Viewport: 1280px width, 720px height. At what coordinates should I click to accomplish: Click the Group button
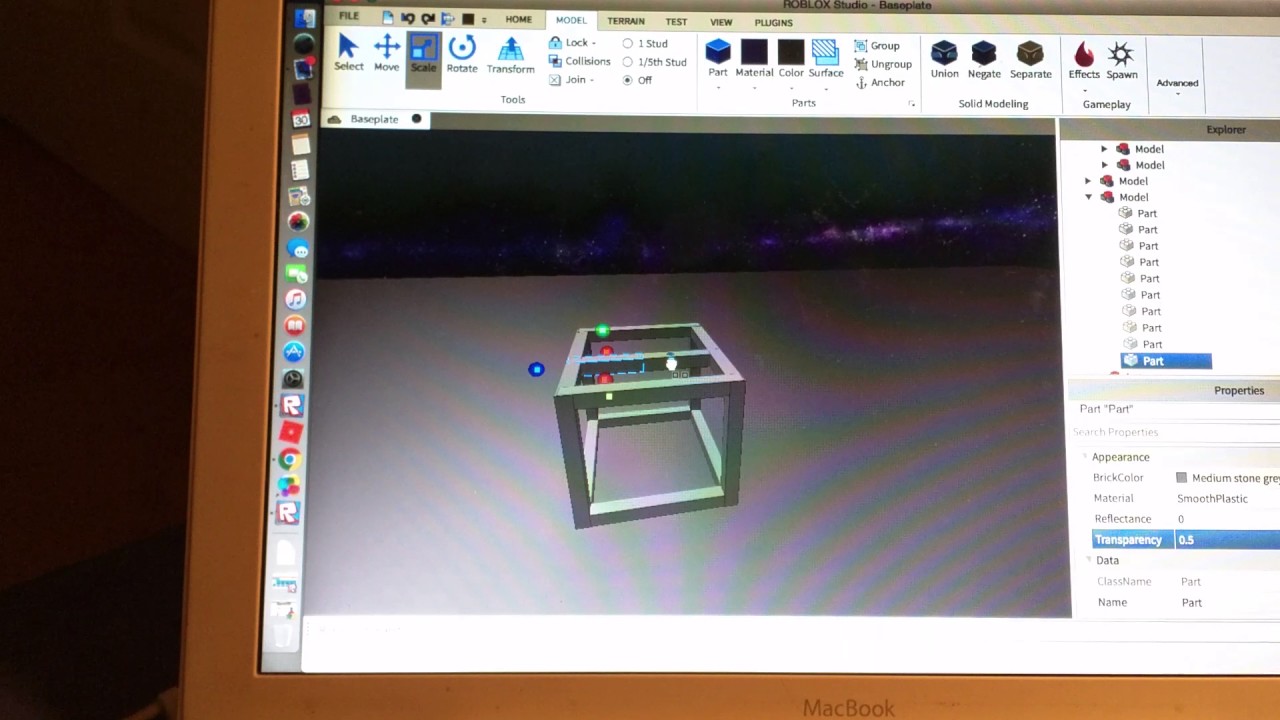click(877, 46)
